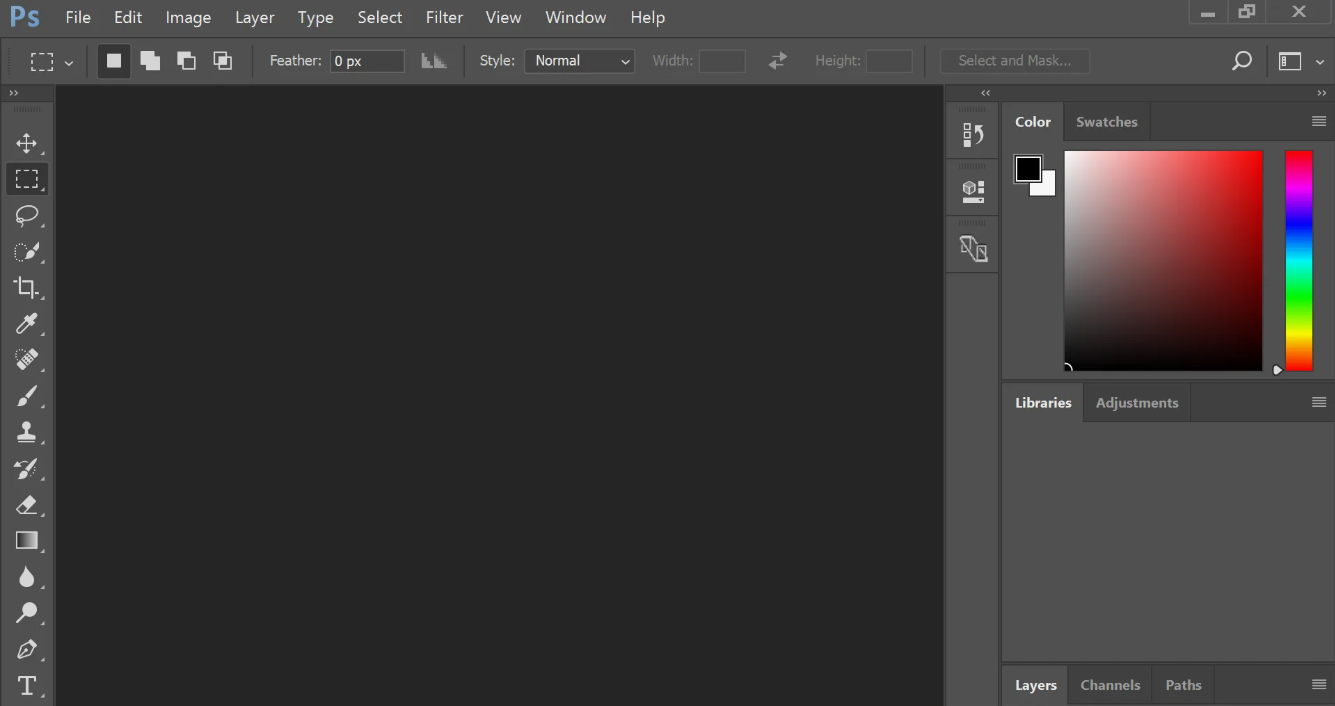Open the Style dropdown set to Normal
Viewport: 1335px width, 706px height.
point(581,61)
